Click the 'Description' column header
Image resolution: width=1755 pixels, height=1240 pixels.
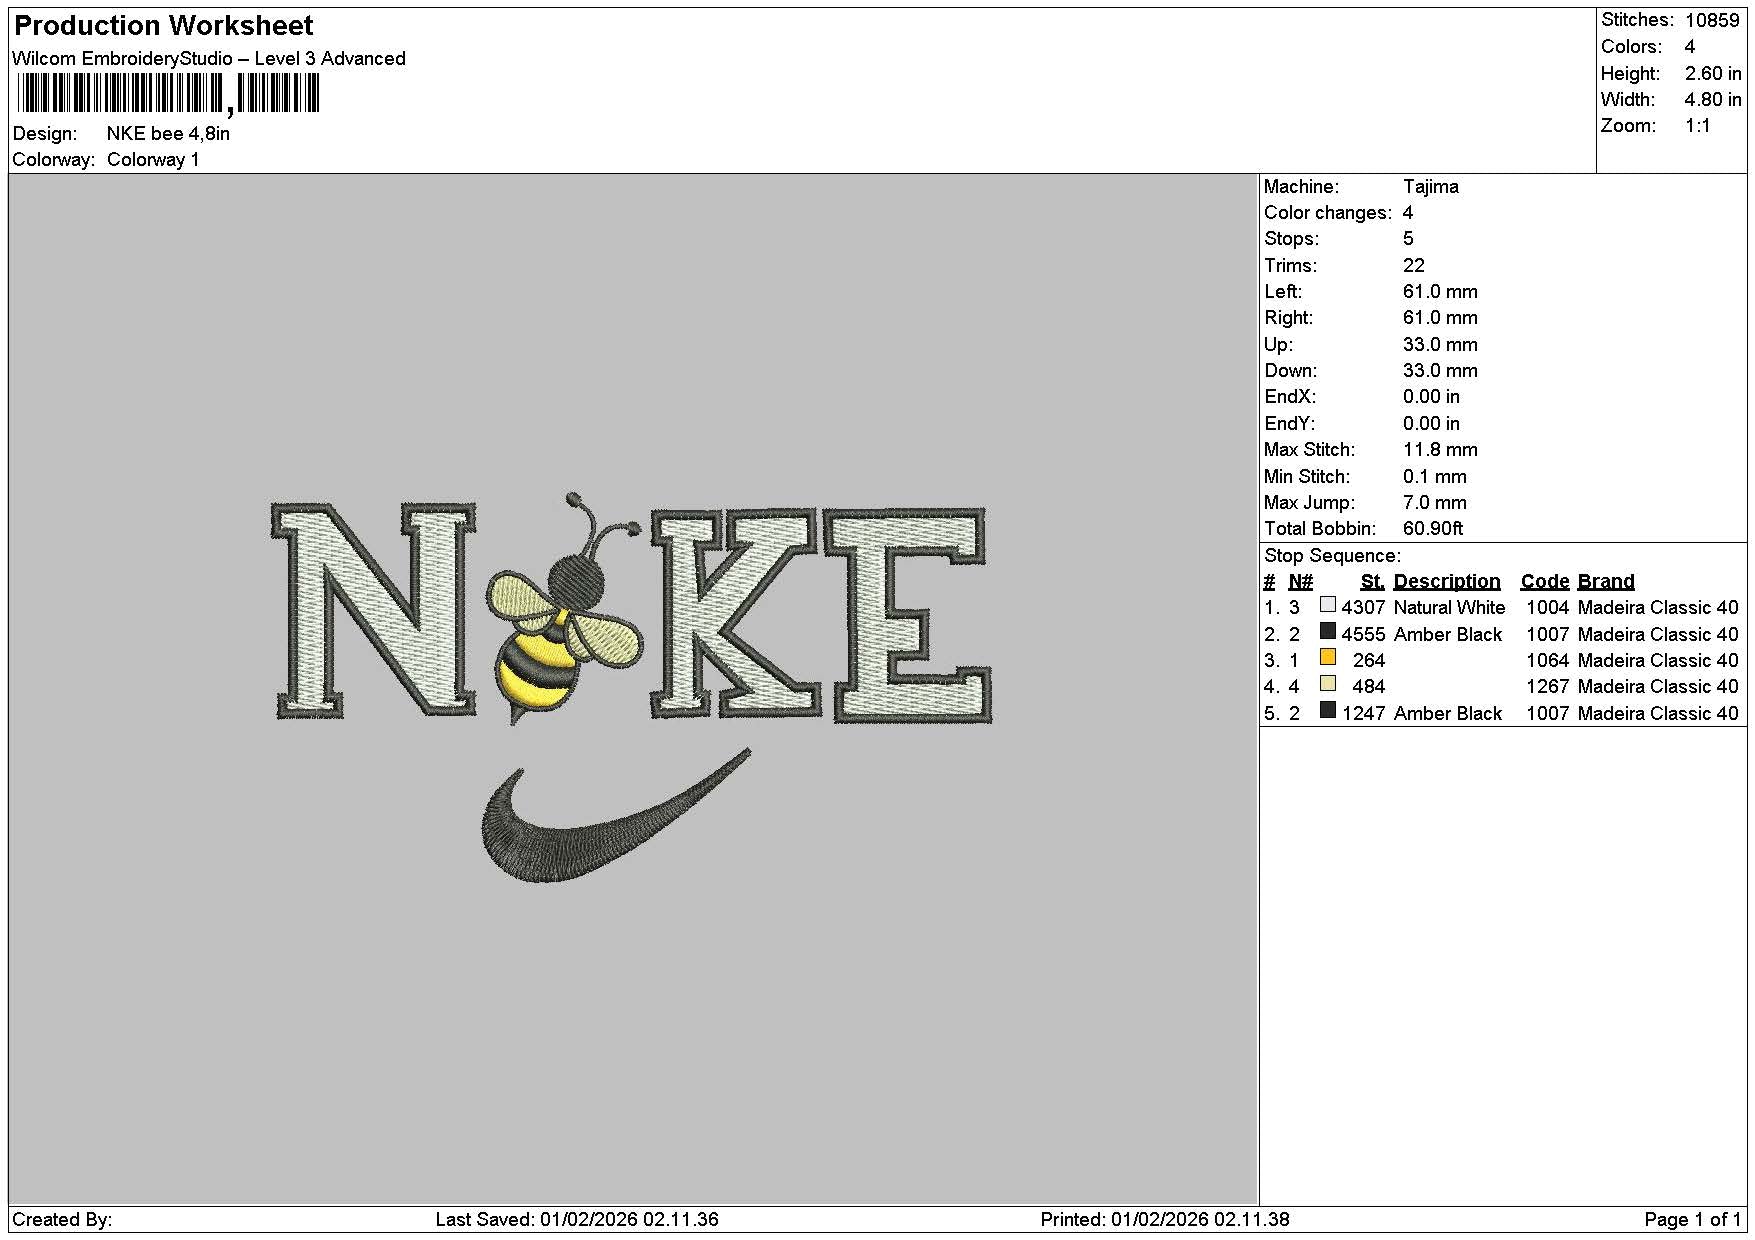(x=1447, y=582)
